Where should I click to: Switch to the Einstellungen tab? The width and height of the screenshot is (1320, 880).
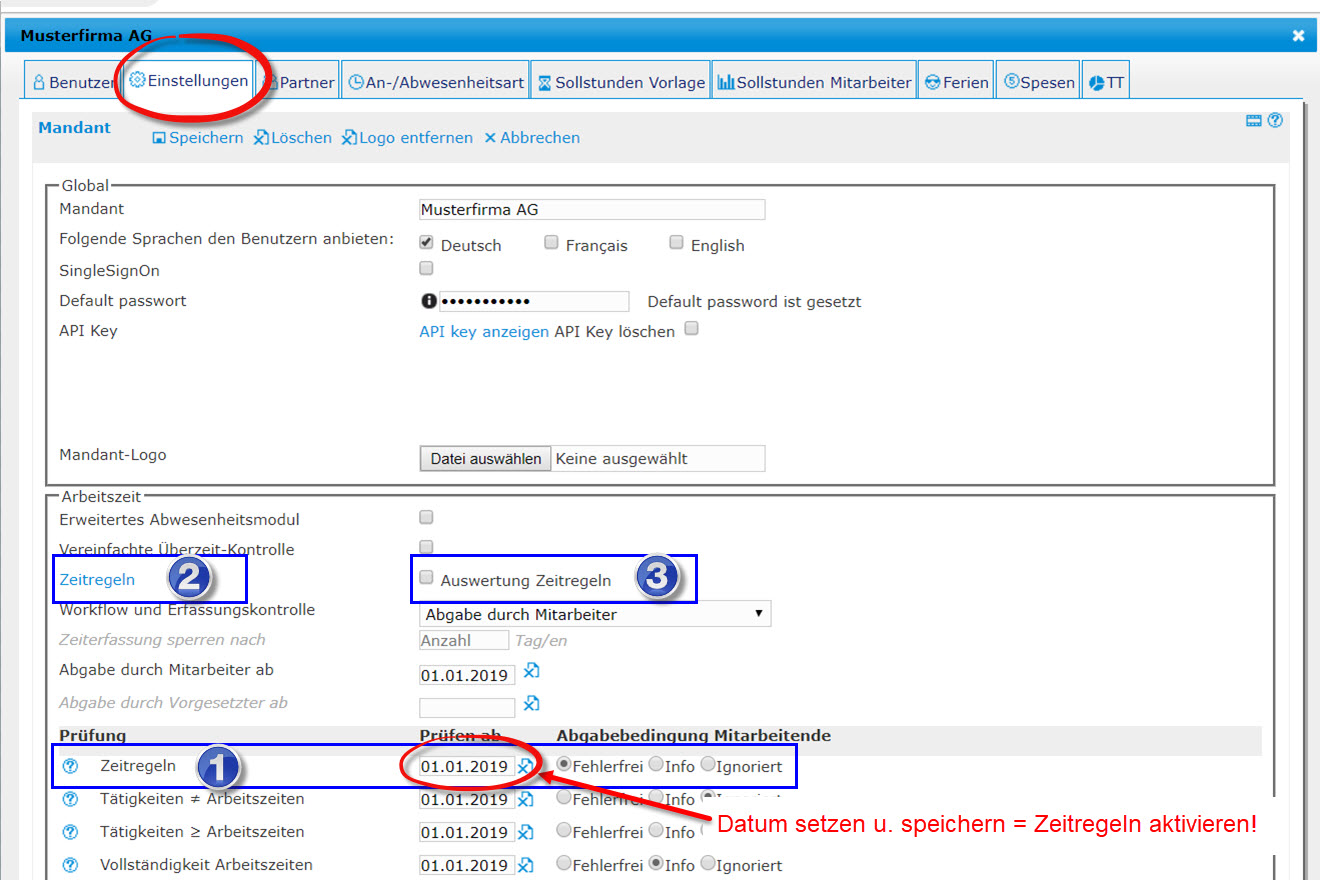(189, 80)
